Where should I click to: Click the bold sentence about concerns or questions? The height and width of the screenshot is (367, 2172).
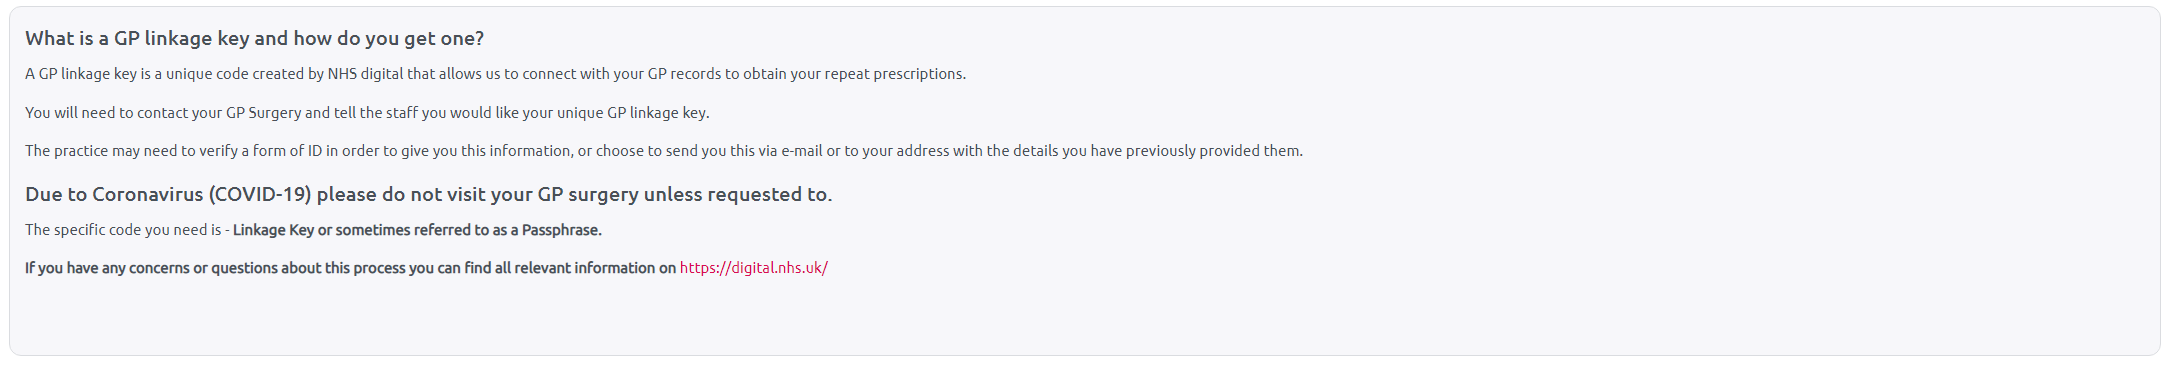click(x=350, y=268)
